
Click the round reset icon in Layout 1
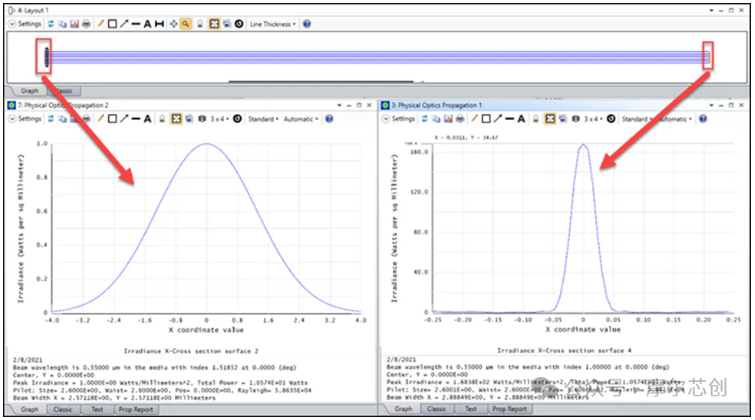pyautogui.click(x=239, y=24)
